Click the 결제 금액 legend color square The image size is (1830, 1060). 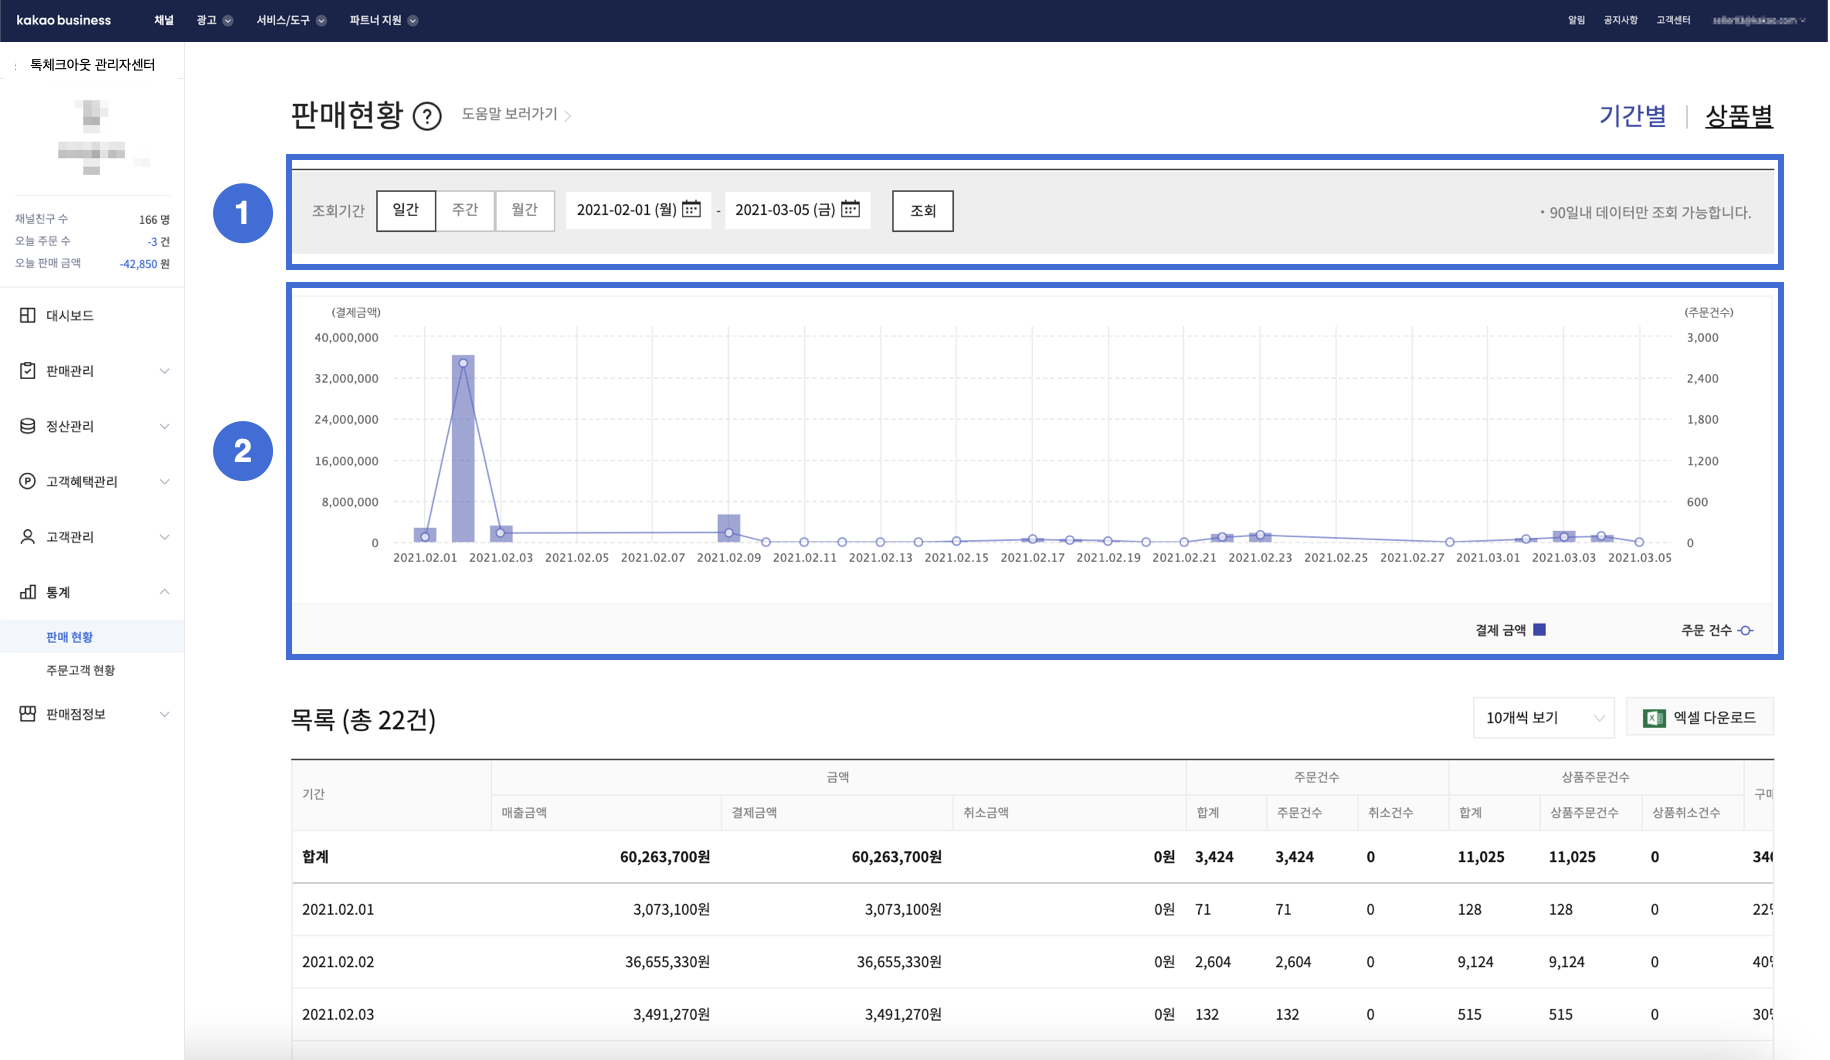[1540, 630]
